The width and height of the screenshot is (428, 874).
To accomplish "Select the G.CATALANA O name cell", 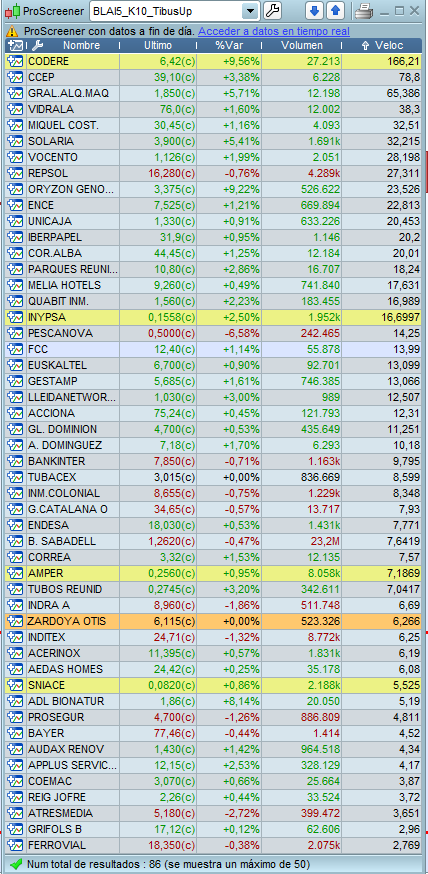I will [73, 509].
